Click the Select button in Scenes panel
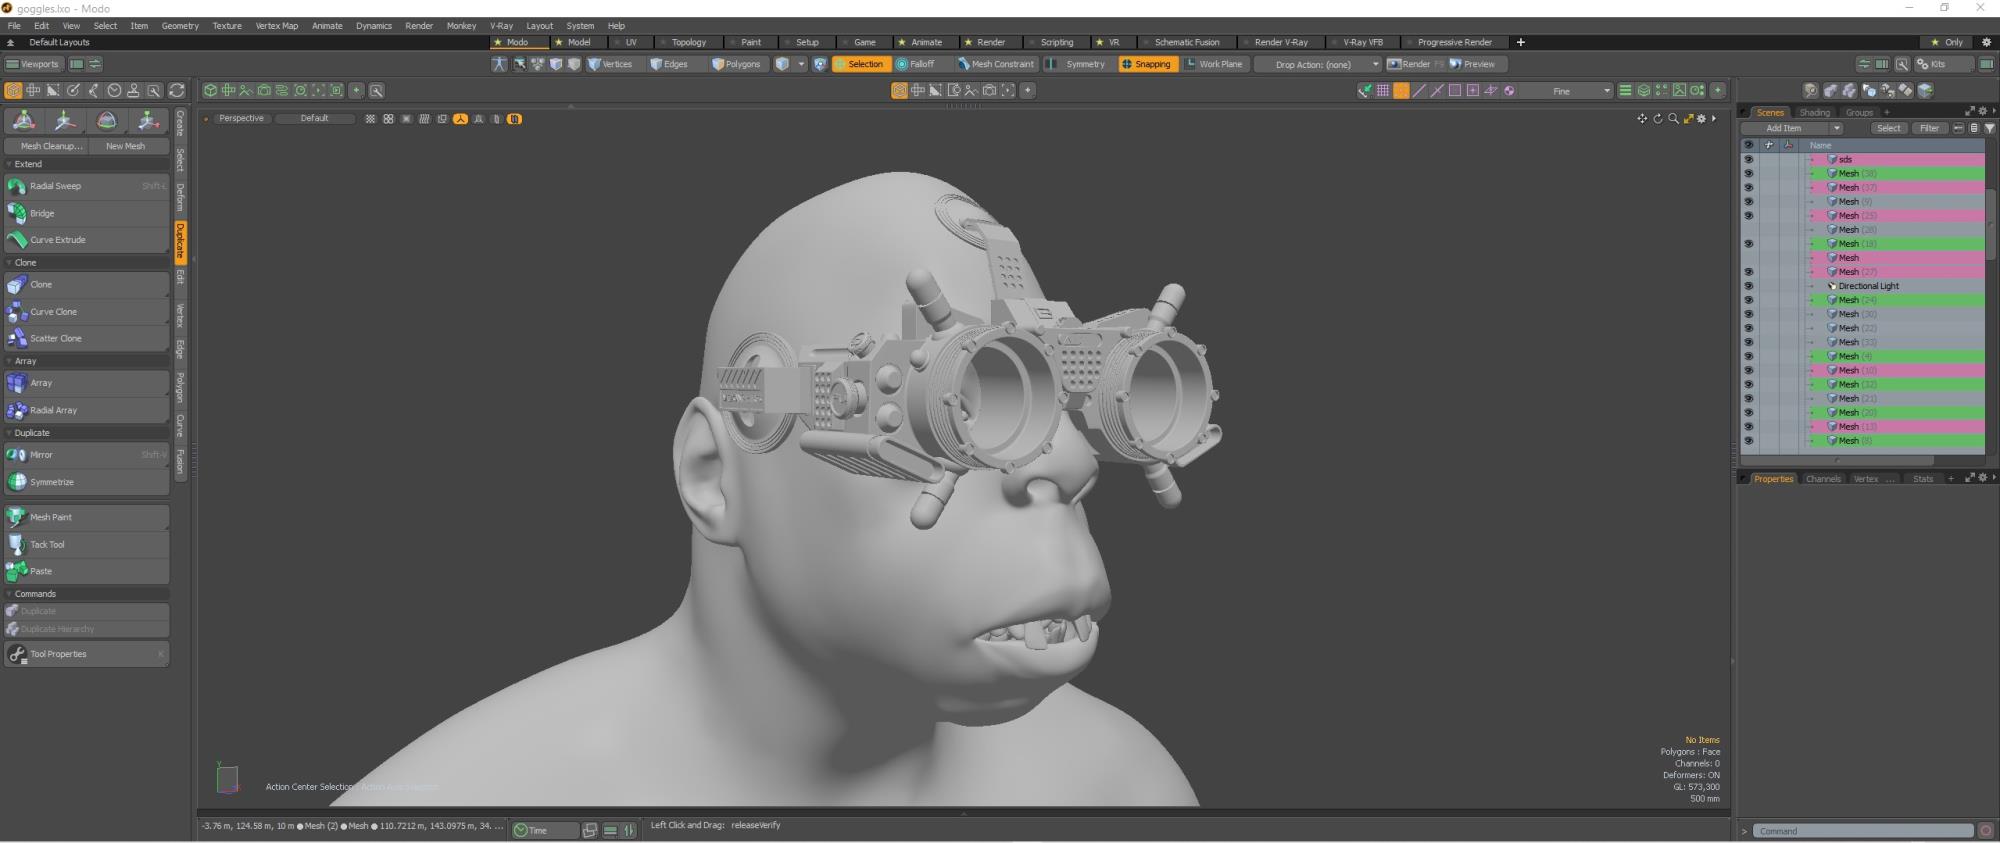 coord(1888,128)
